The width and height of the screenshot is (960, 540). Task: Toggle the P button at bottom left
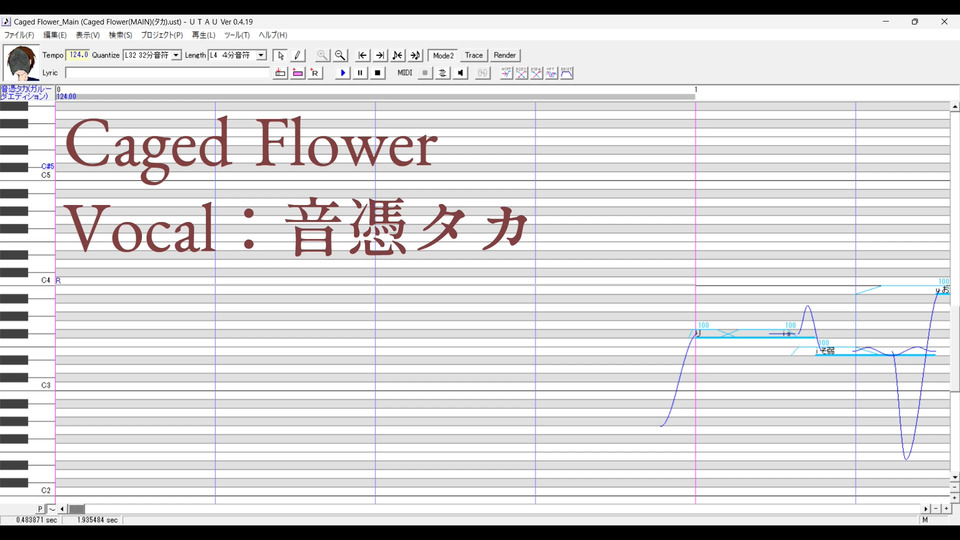pos(40,509)
